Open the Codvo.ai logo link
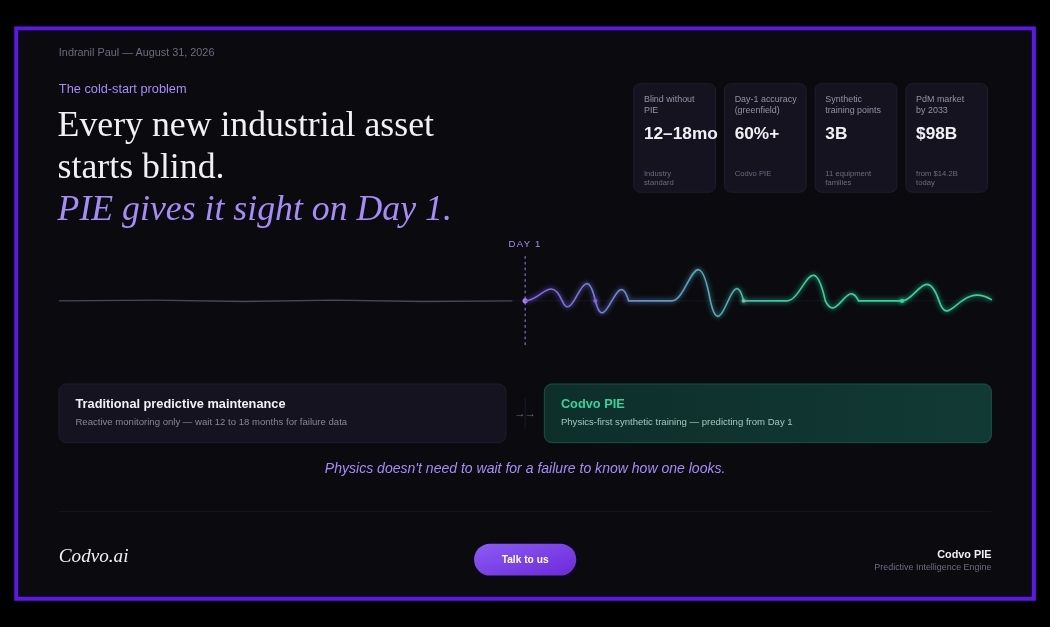The height and width of the screenshot is (627, 1050). tap(94, 556)
